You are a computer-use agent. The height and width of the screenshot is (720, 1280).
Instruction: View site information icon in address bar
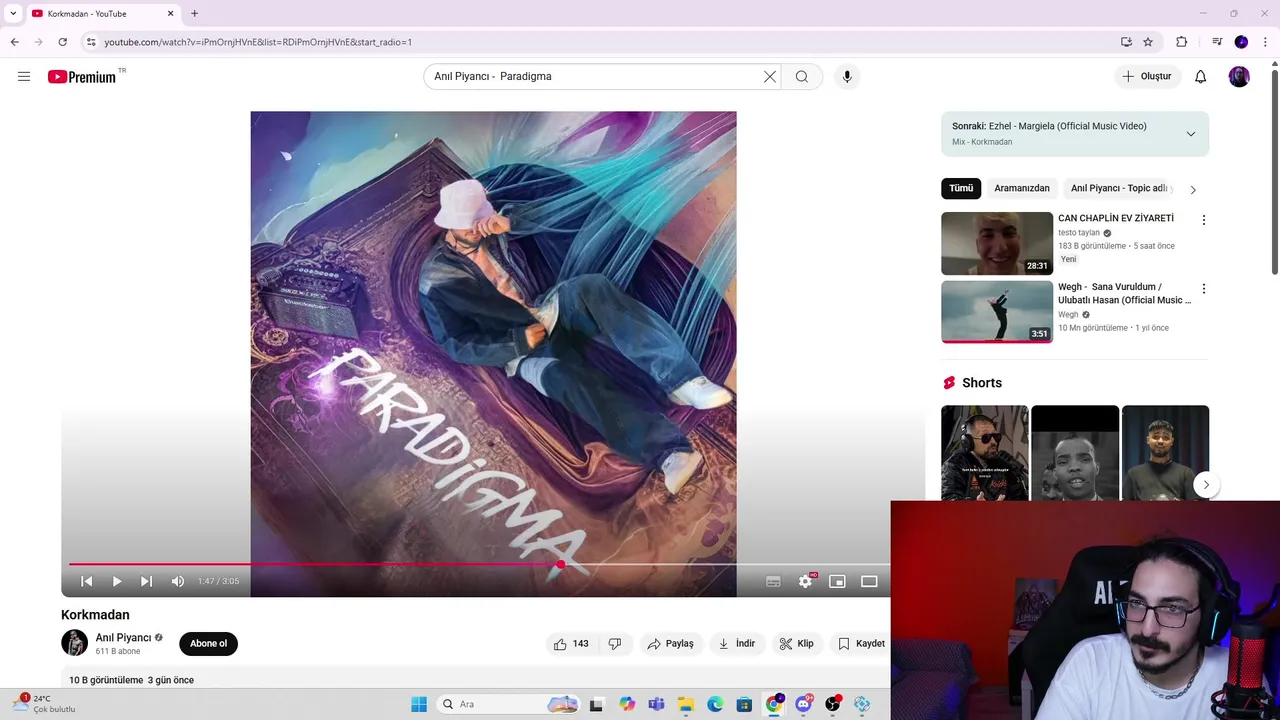coord(90,42)
